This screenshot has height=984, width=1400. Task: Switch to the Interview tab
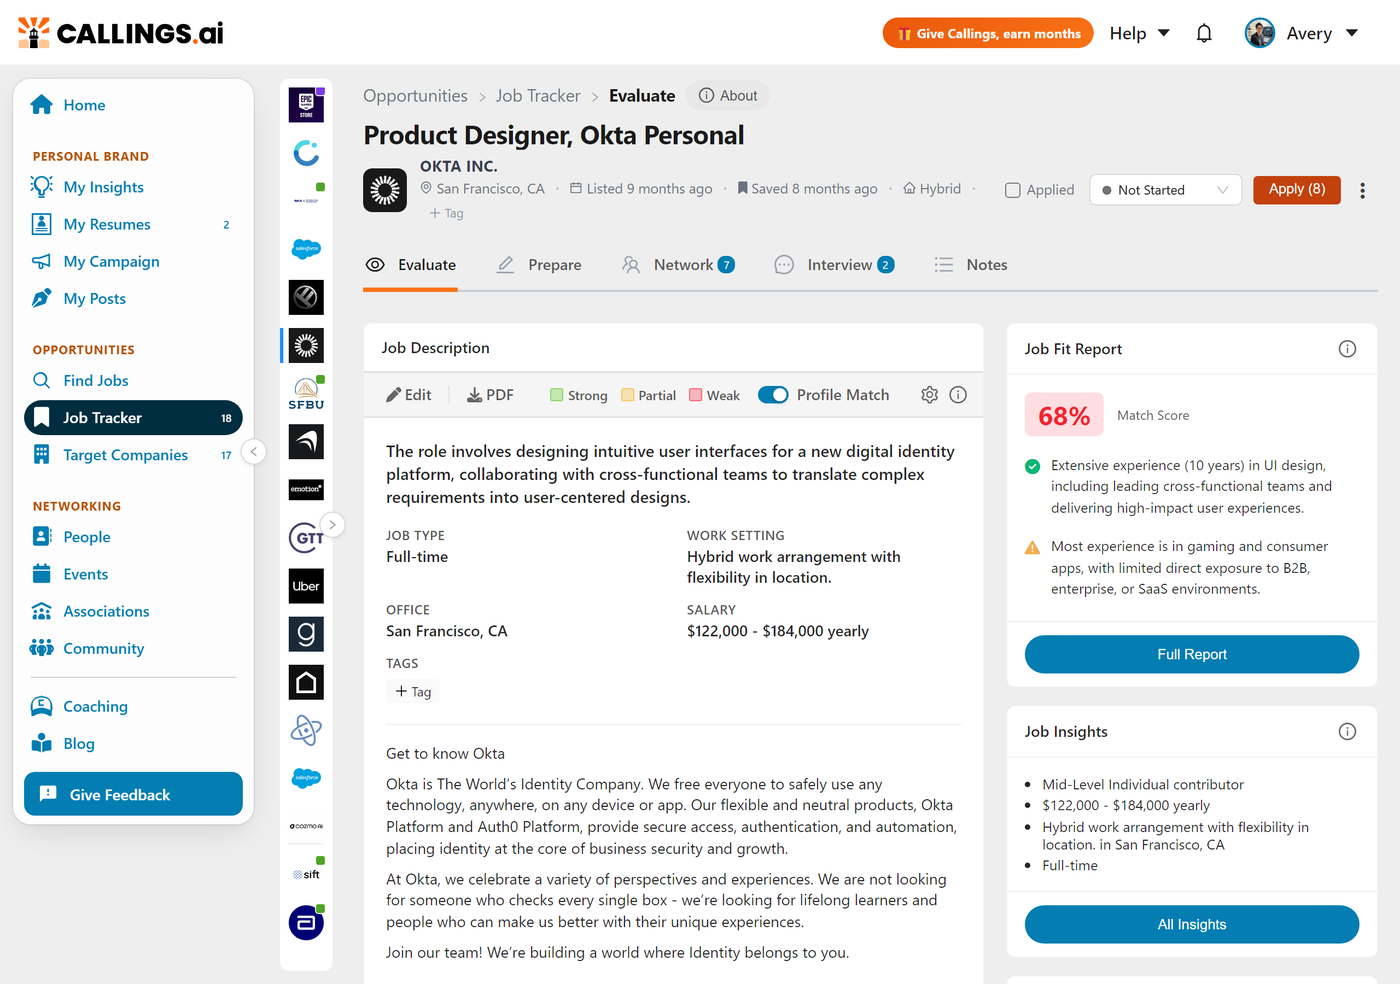coord(834,265)
